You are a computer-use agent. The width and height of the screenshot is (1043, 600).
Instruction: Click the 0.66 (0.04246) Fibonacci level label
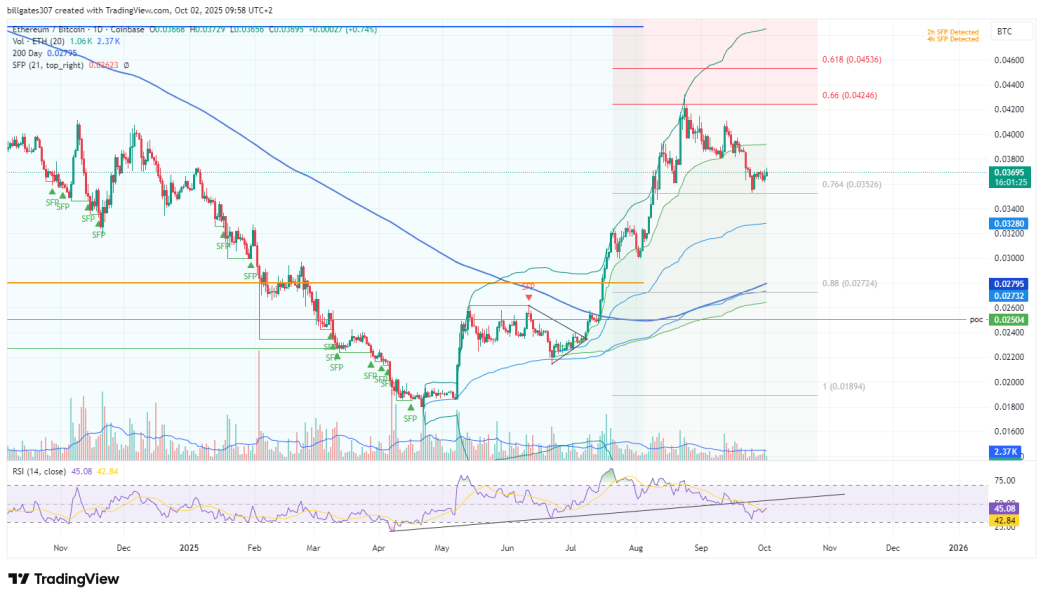(x=849, y=95)
